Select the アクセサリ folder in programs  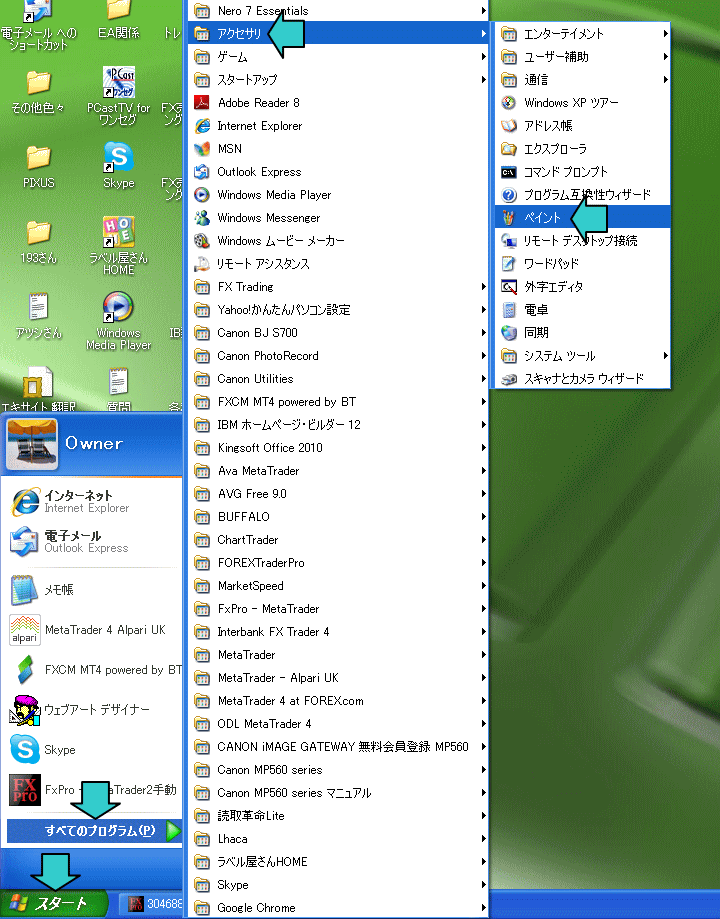338,33
